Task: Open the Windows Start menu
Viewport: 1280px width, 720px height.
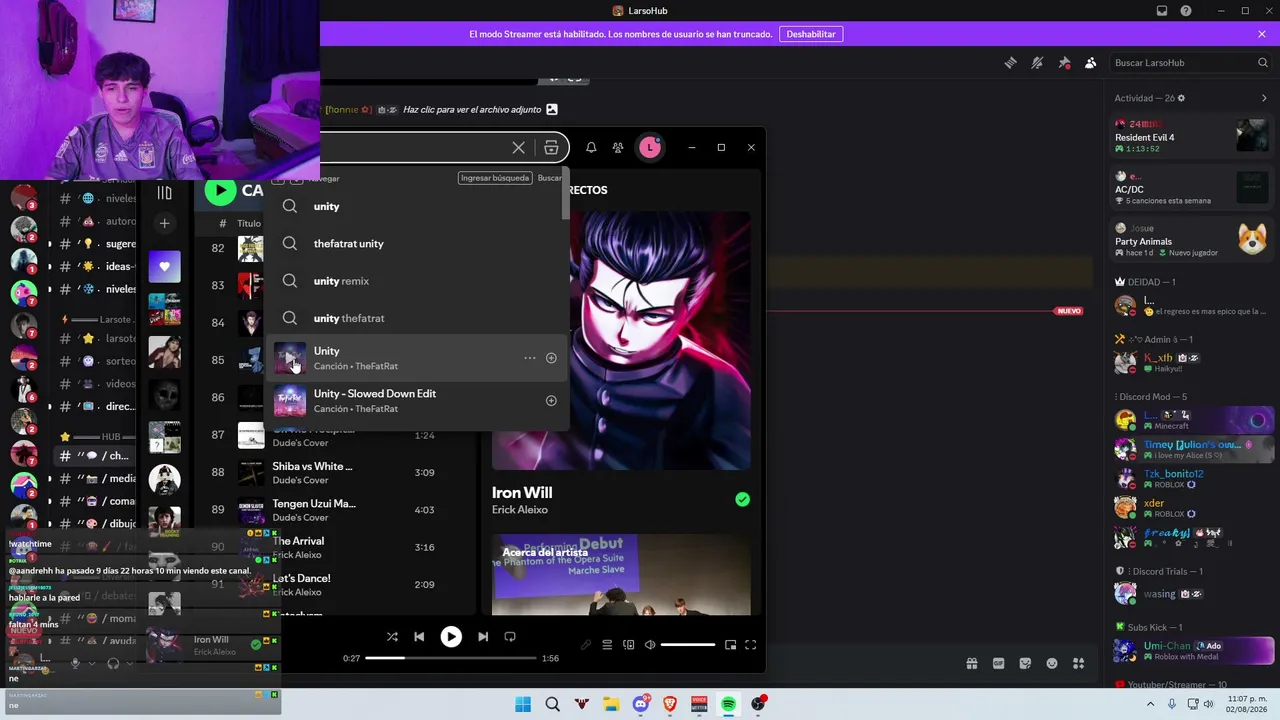Action: pos(523,704)
